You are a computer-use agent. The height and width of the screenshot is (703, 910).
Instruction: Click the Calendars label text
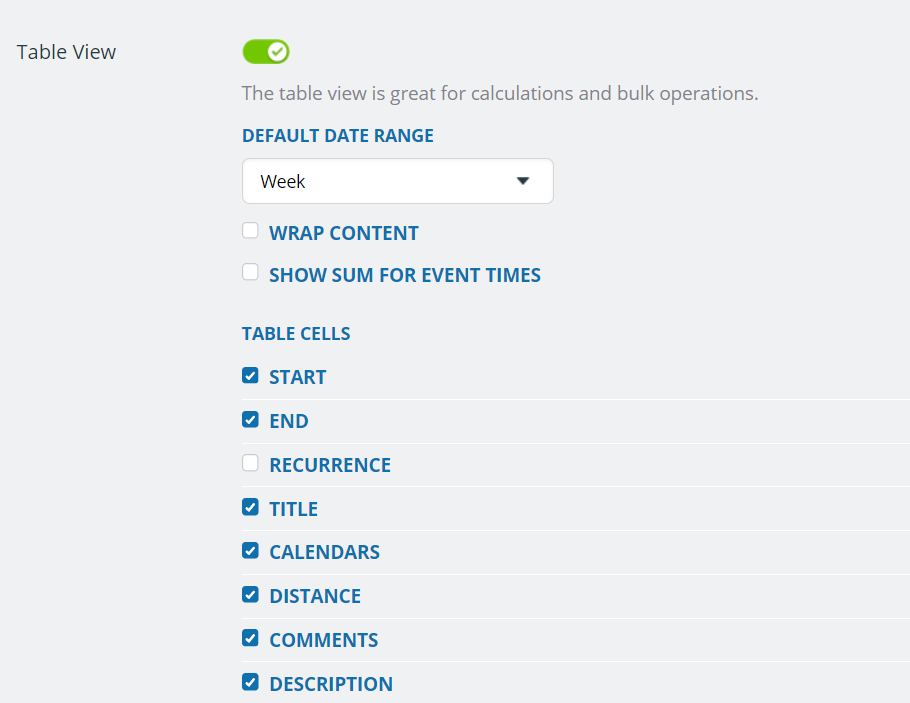coord(324,552)
